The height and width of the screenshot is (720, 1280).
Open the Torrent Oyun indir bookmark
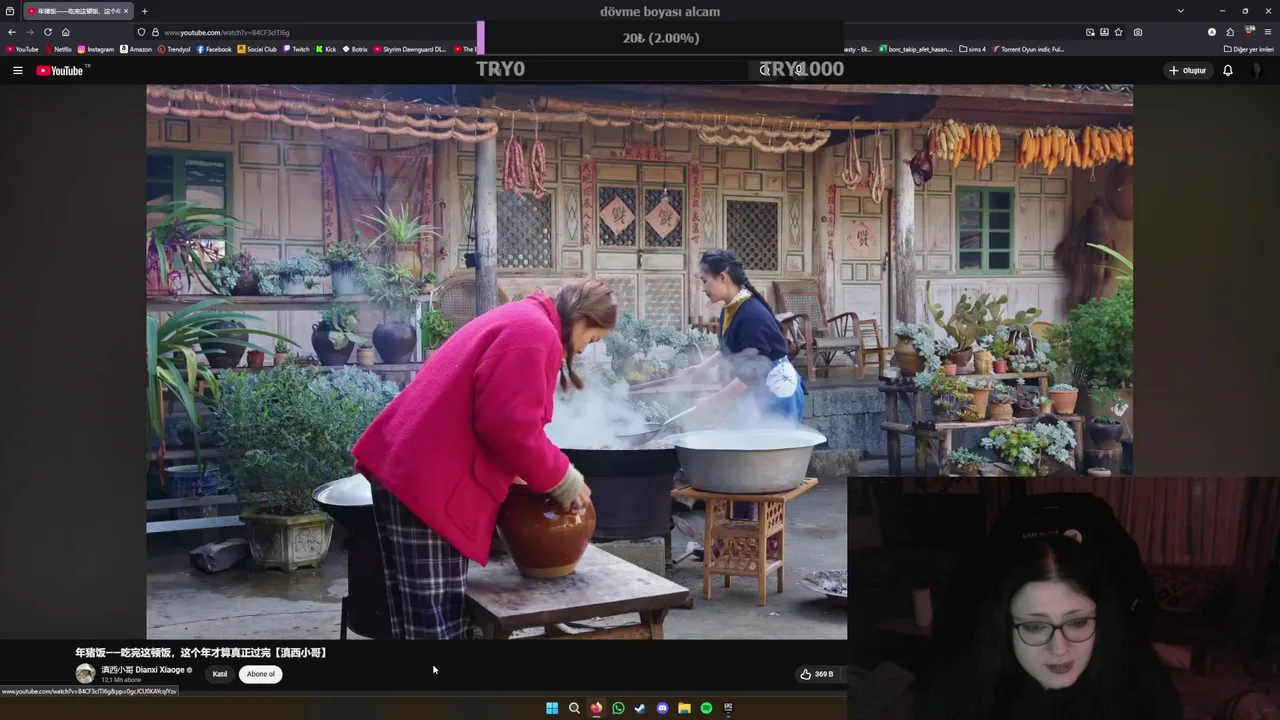click(1029, 49)
